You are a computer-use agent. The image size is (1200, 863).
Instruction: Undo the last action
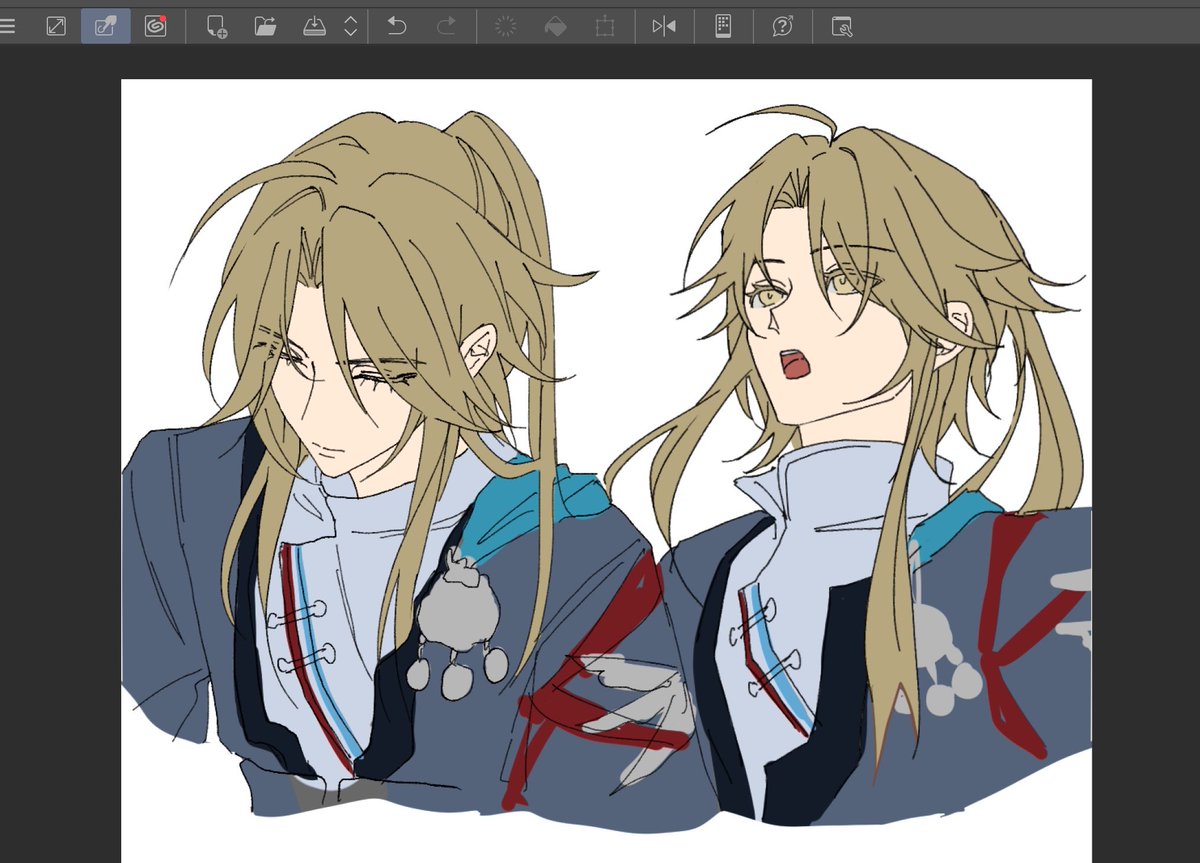click(x=397, y=27)
